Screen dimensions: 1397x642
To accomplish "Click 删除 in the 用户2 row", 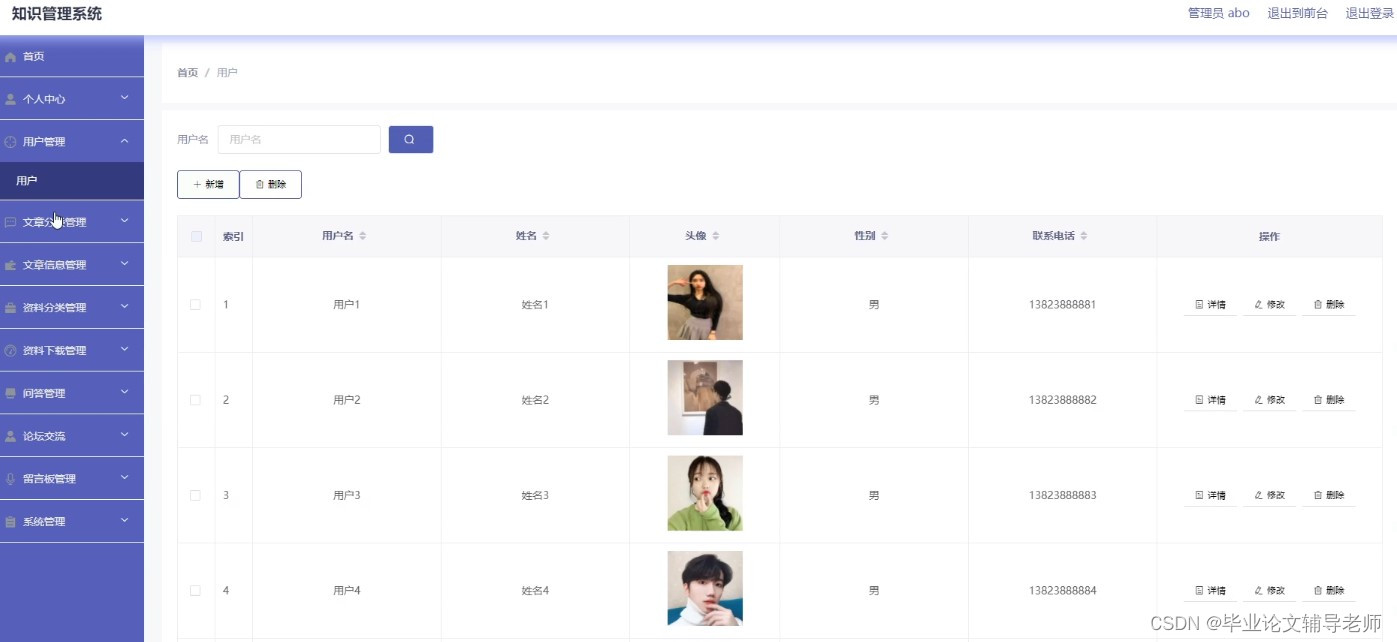I will coord(1328,400).
